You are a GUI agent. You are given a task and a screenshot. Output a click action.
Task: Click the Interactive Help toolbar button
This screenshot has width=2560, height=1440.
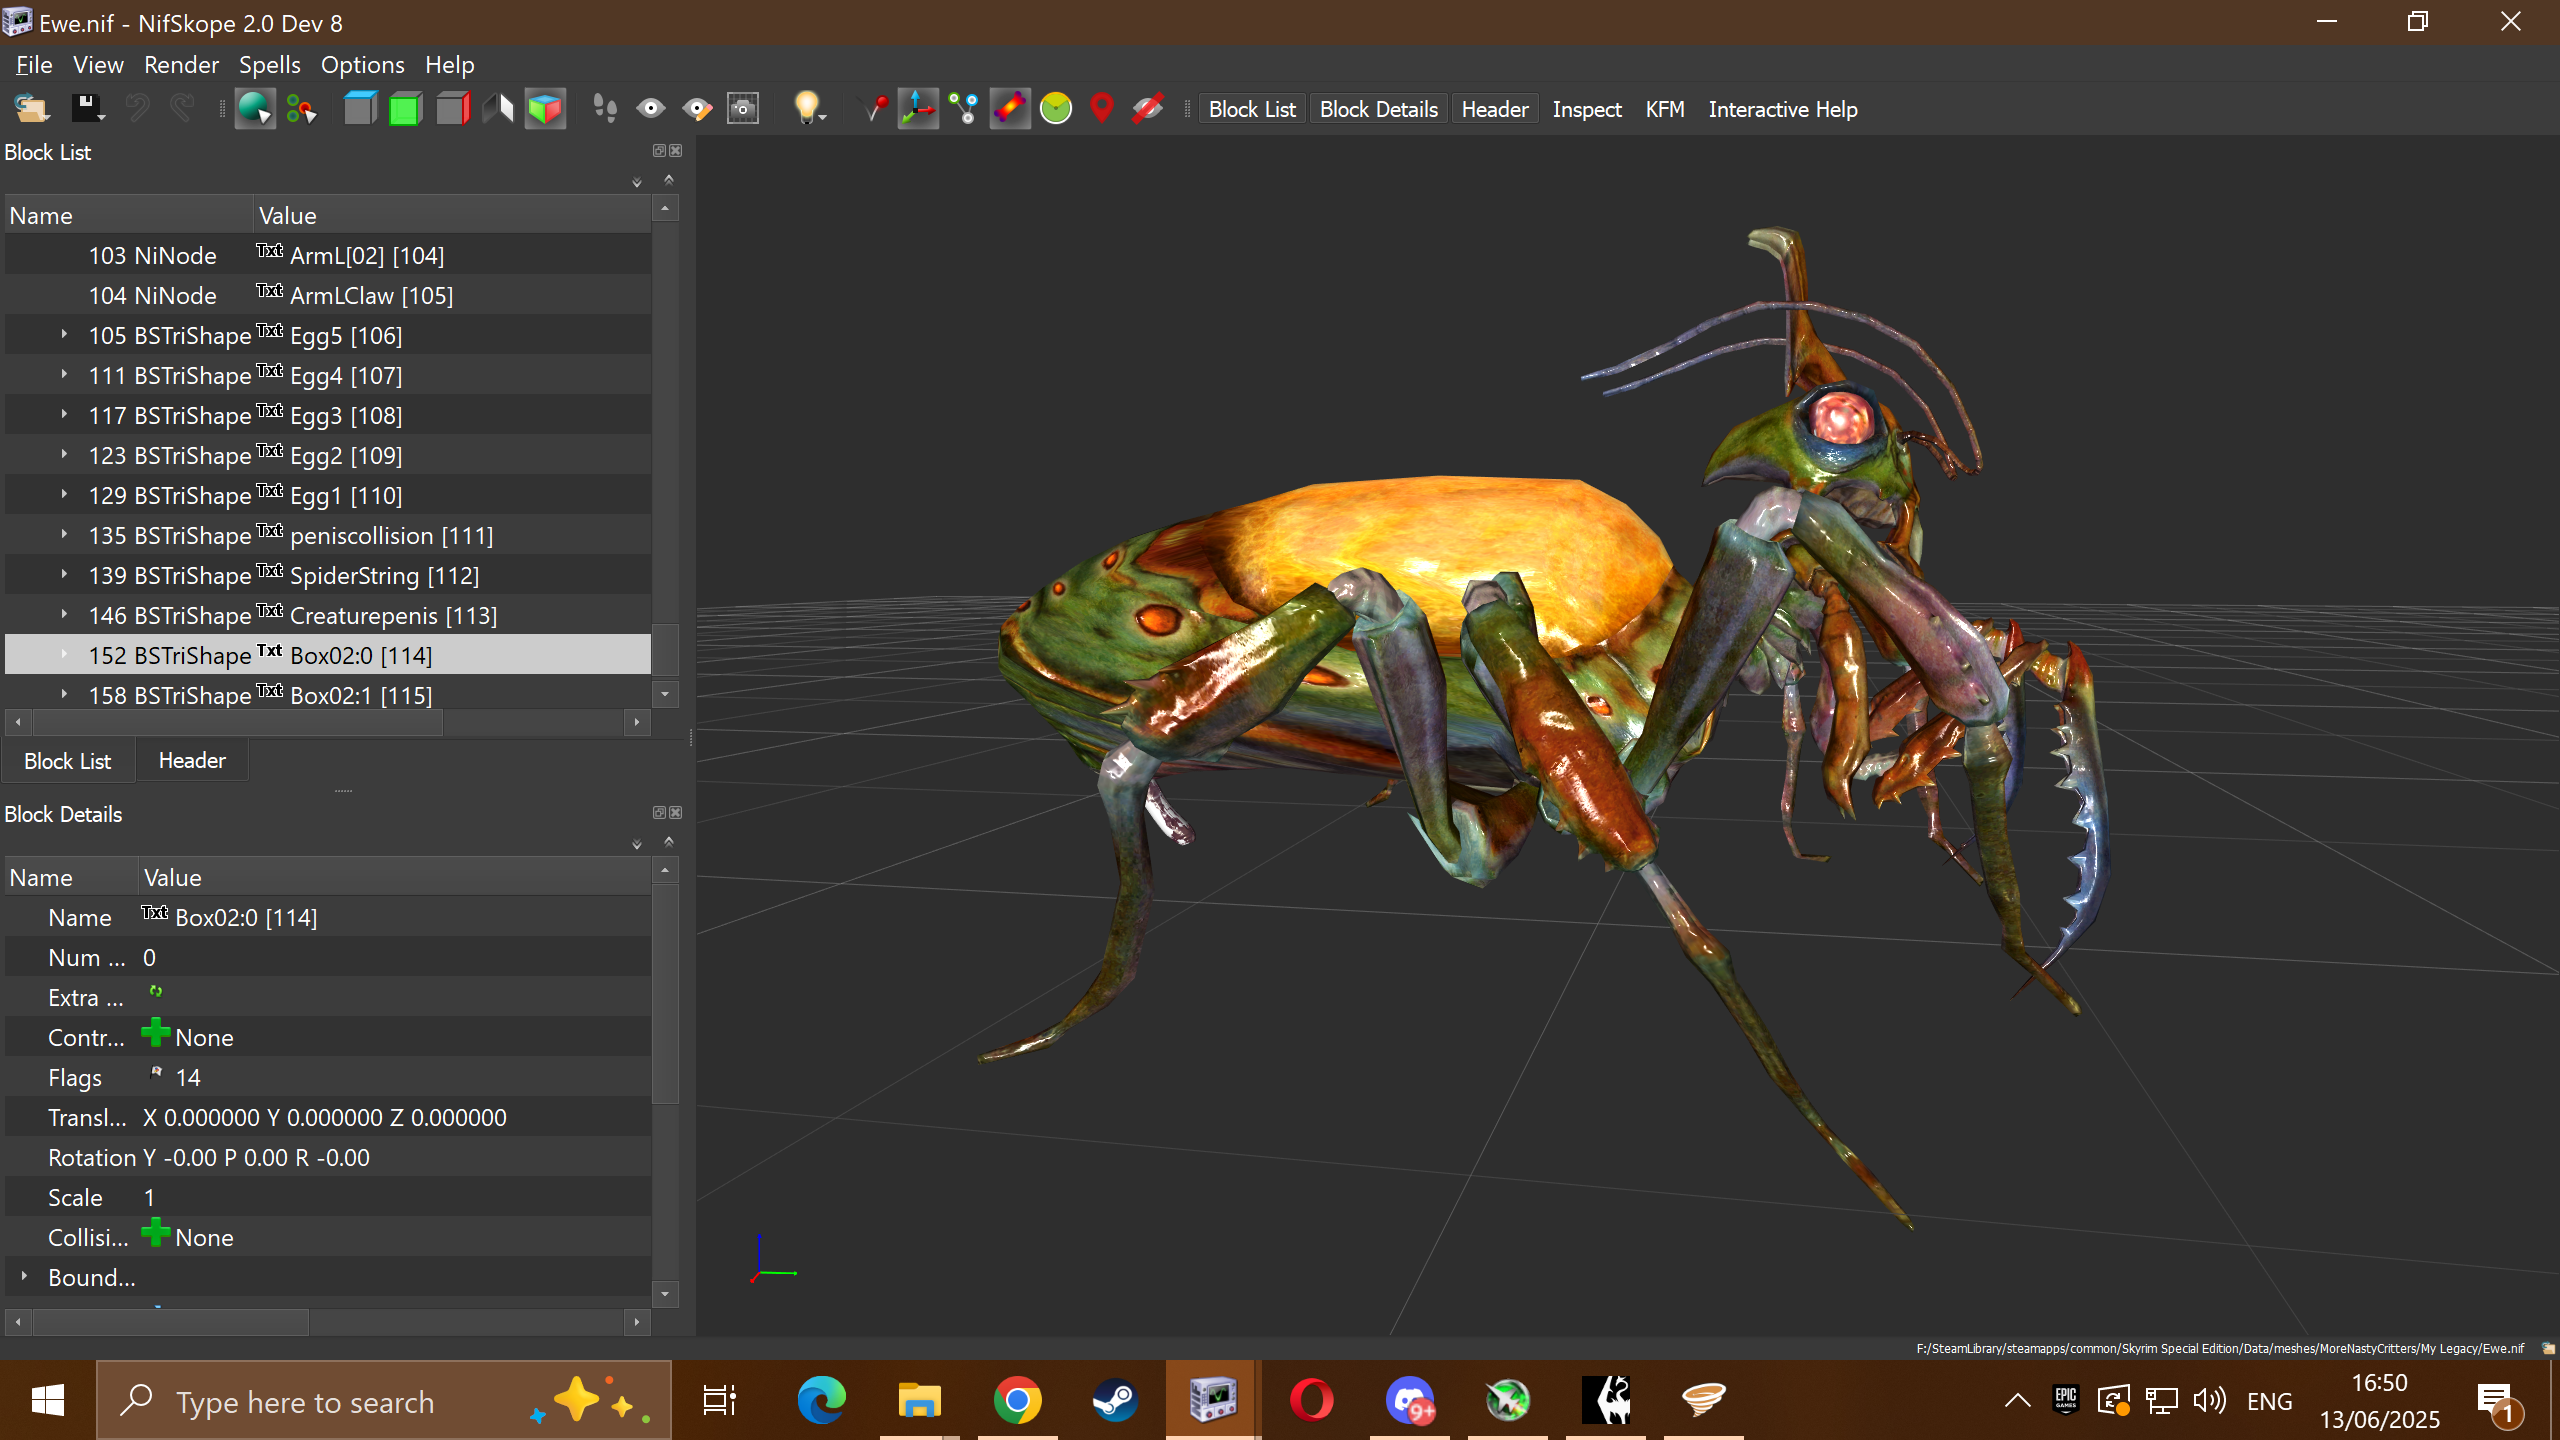(x=1782, y=109)
